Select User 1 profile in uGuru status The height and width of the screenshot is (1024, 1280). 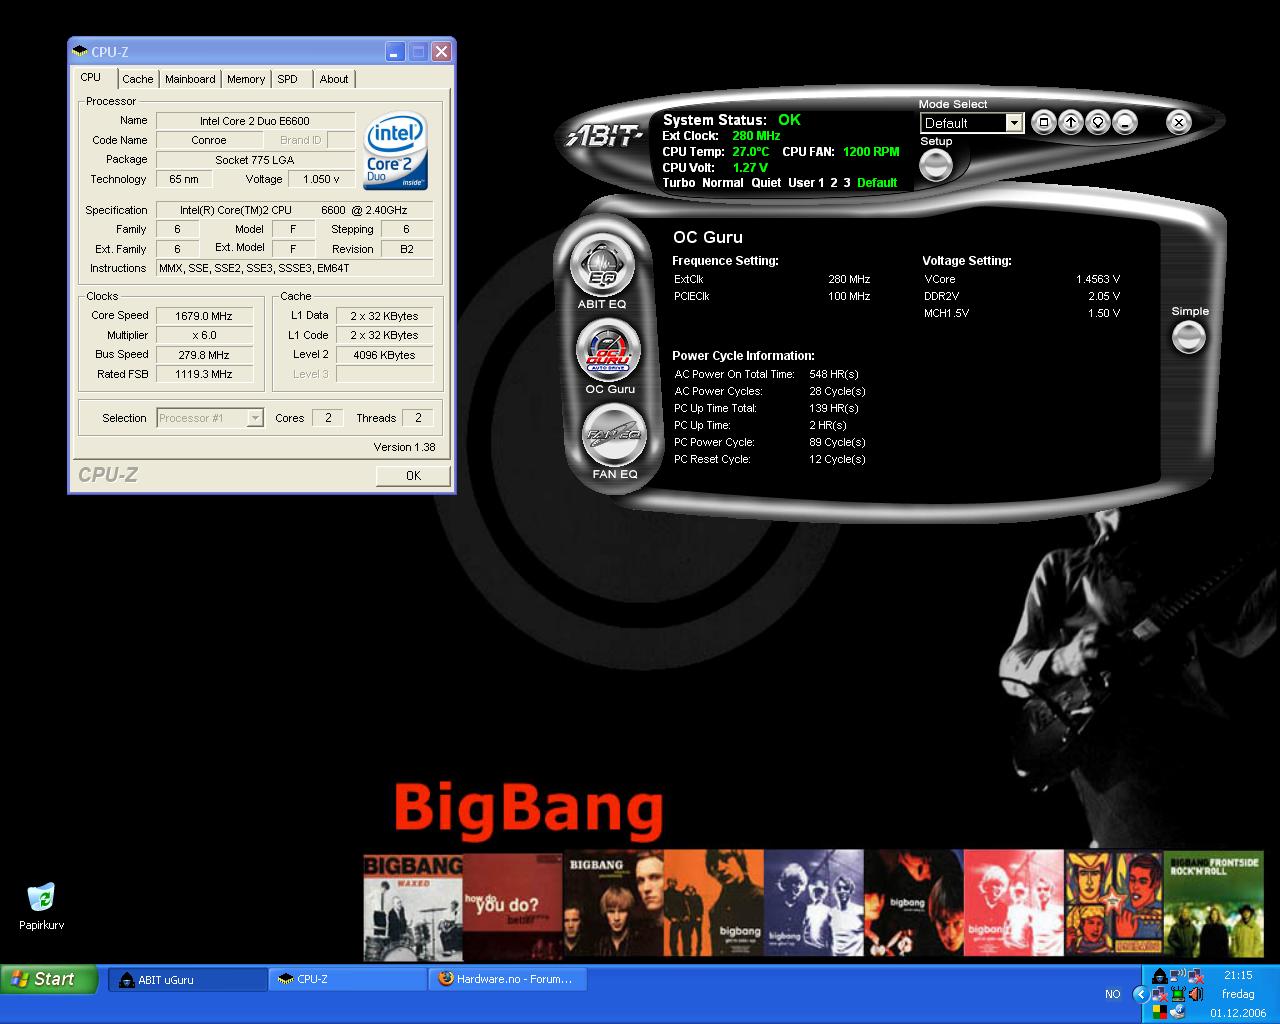tap(806, 183)
